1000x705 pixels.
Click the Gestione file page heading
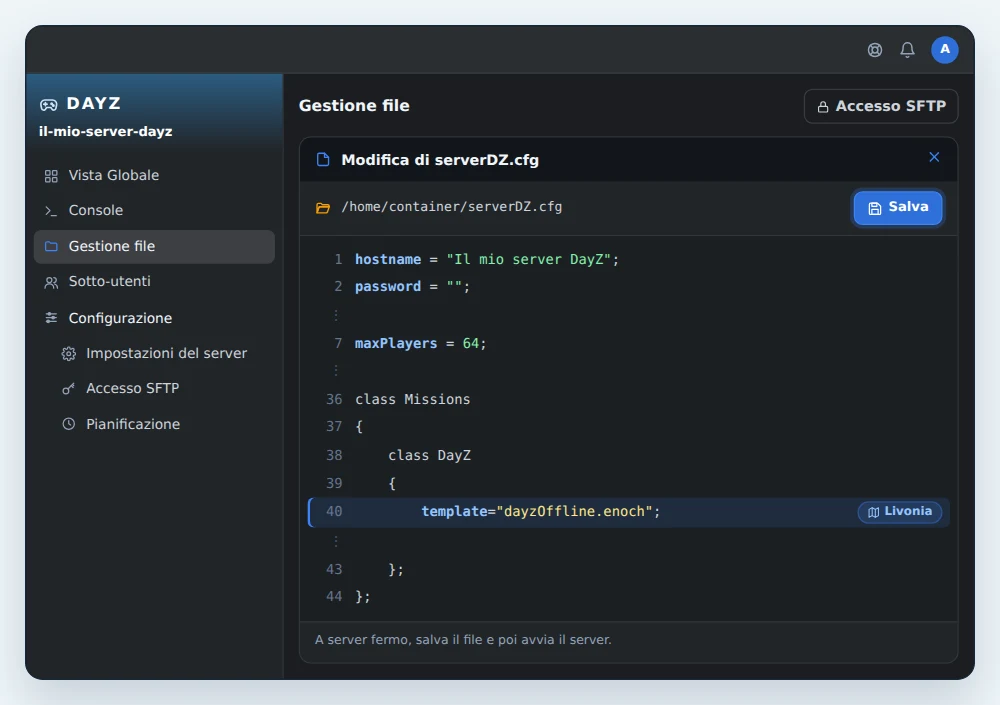coord(354,105)
